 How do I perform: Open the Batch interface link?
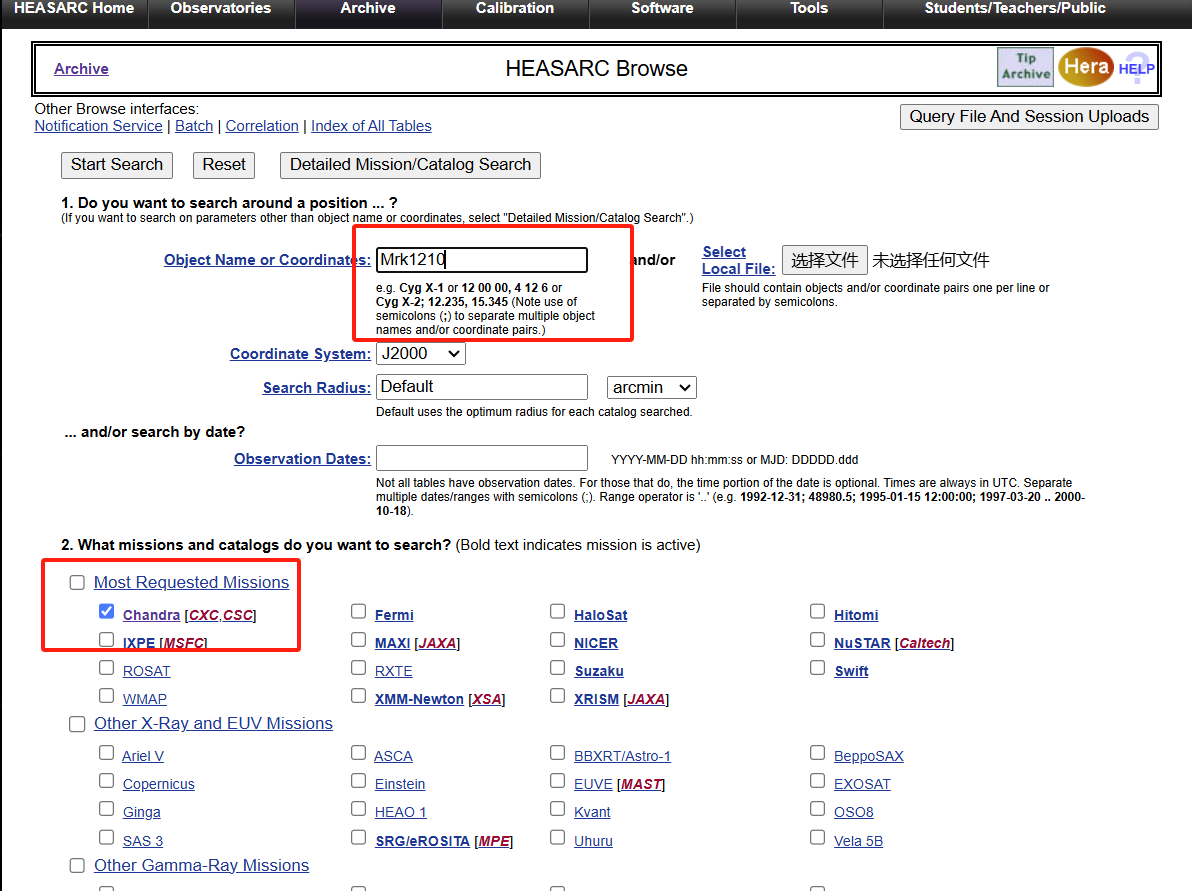[194, 126]
